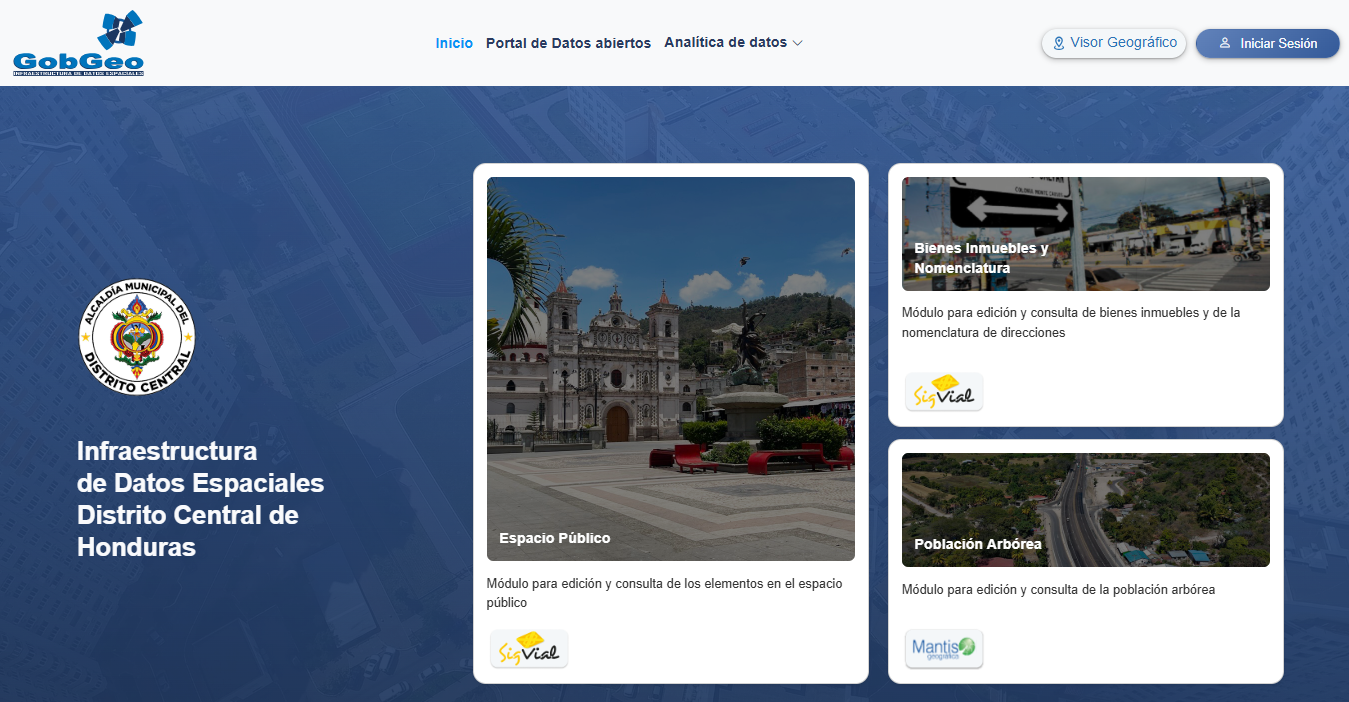Screen dimensions: 1349x702
Task: Open Portal de Datos abiertos
Action: tap(568, 43)
